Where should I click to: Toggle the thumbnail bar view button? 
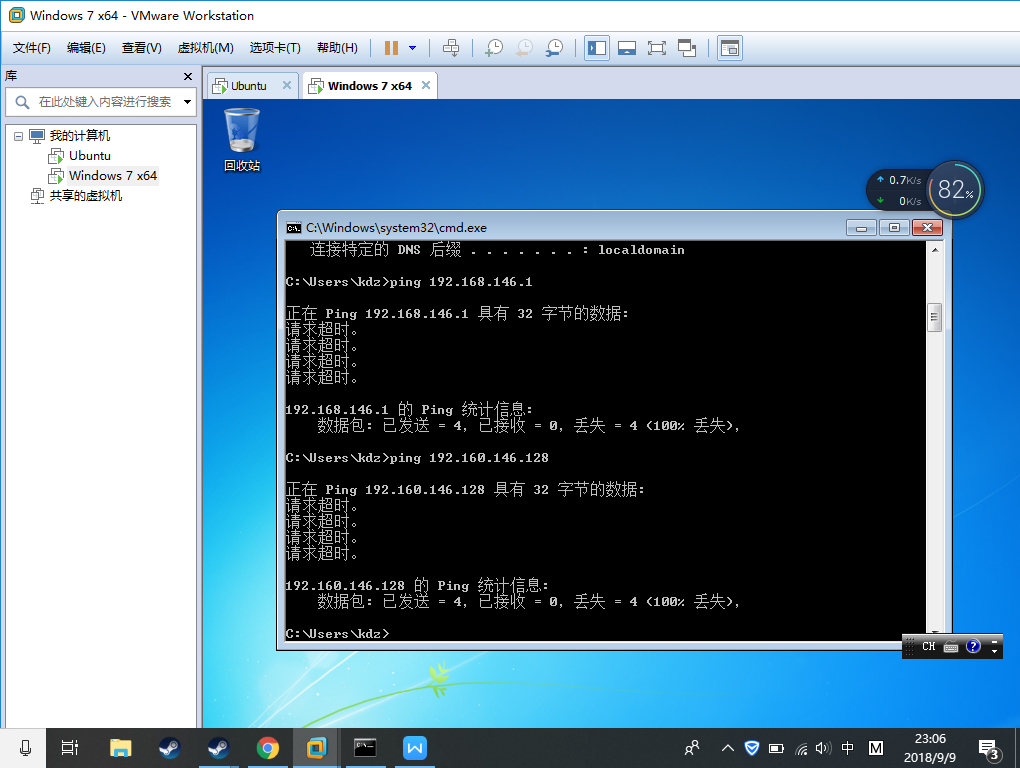[x=627, y=48]
